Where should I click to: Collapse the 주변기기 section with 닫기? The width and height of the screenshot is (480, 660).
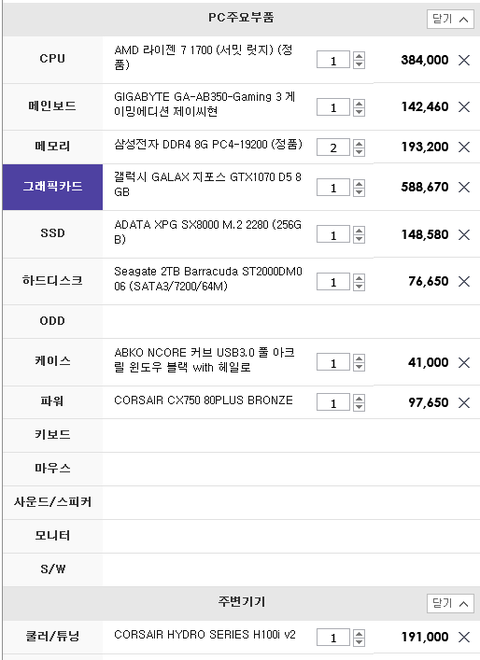click(x=450, y=604)
